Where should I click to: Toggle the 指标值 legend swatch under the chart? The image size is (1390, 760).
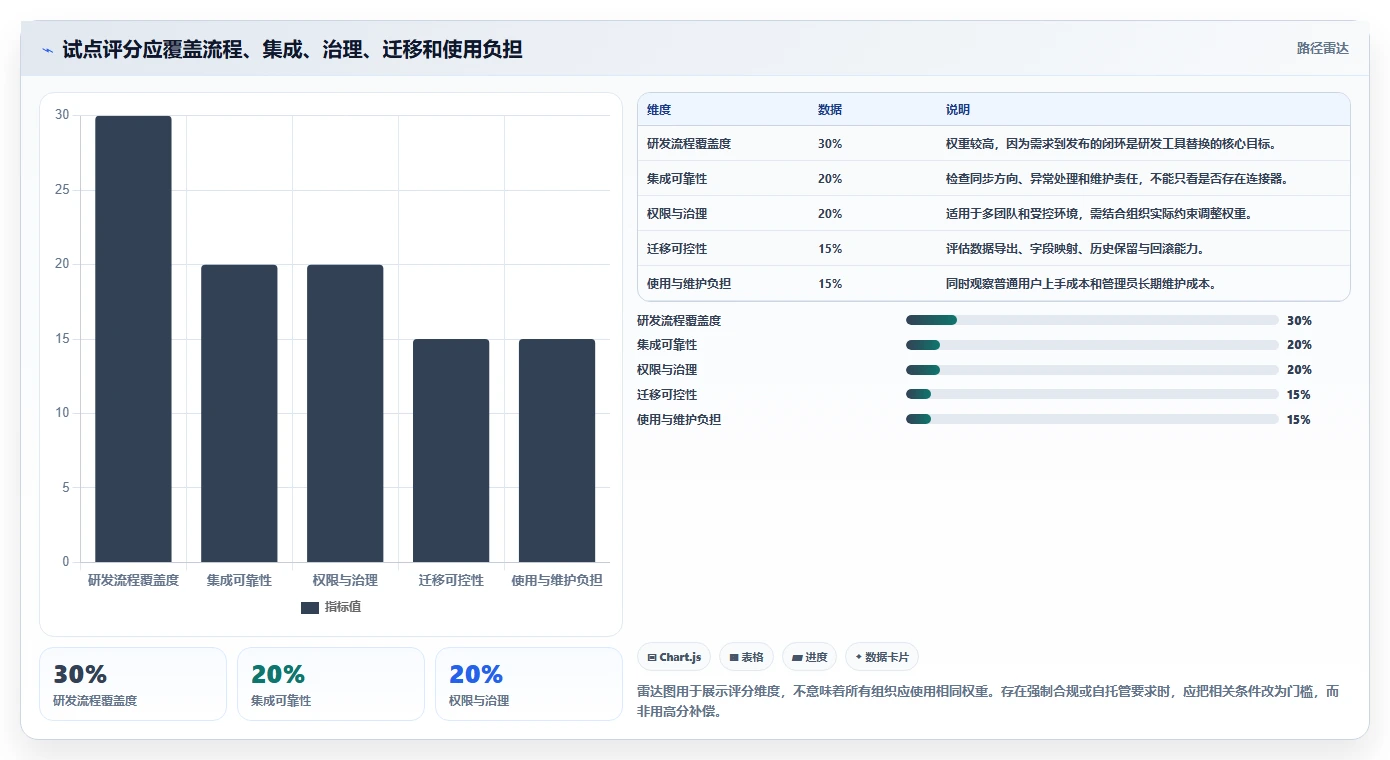point(310,607)
